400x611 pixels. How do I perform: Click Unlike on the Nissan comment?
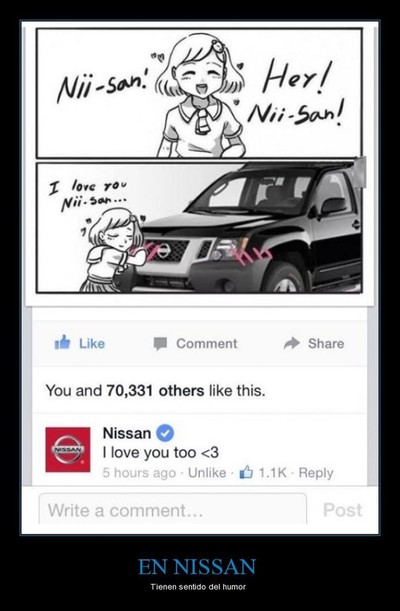tap(207, 473)
